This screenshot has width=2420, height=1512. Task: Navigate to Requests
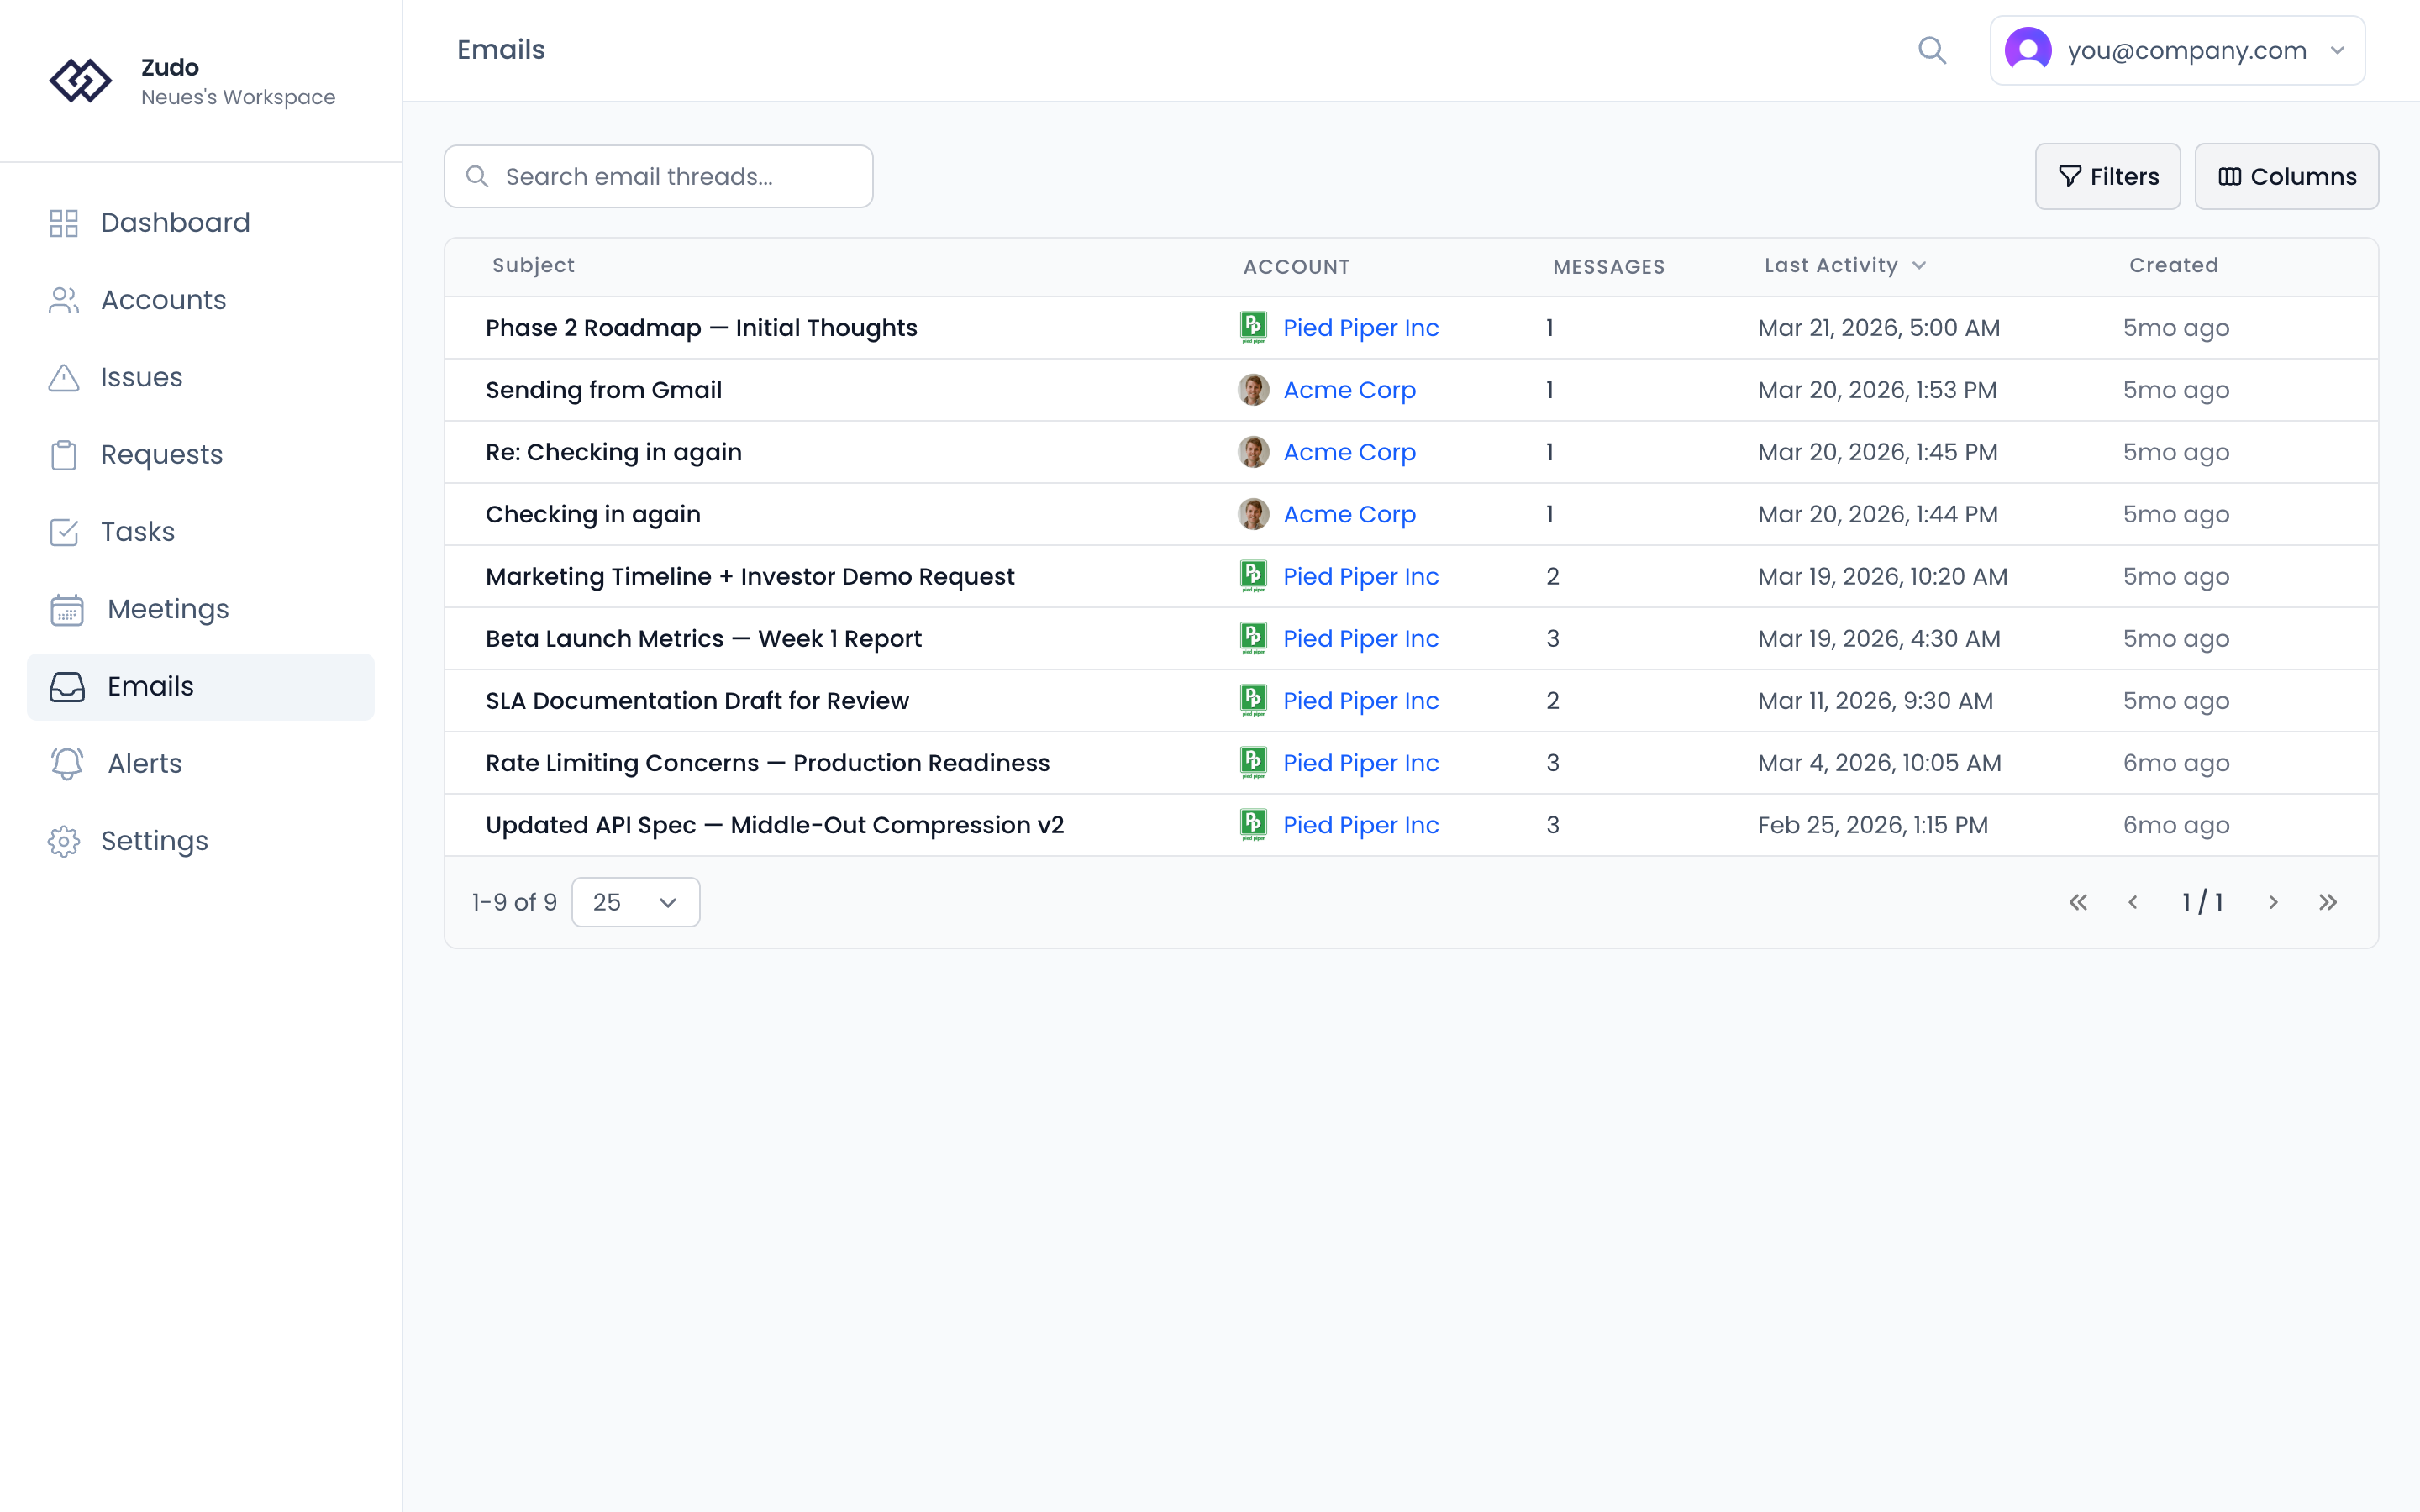pos(201,455)
